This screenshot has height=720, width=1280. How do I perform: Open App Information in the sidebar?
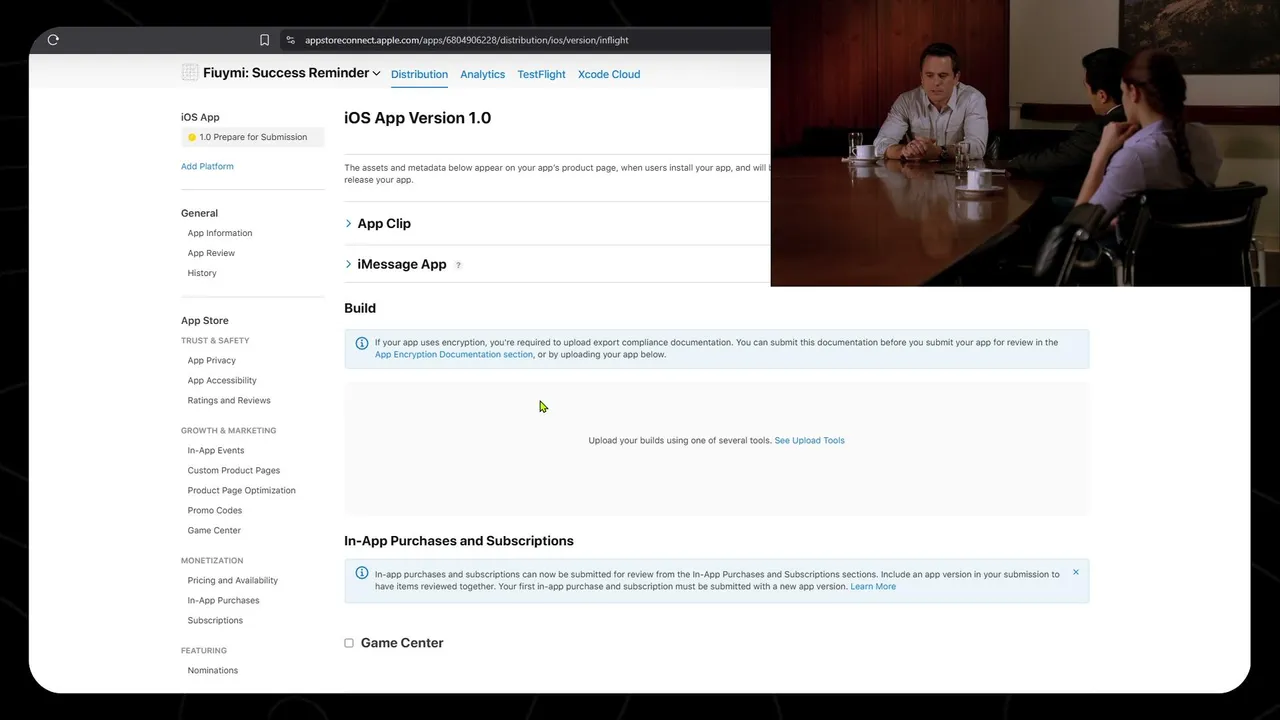point(220,233)
